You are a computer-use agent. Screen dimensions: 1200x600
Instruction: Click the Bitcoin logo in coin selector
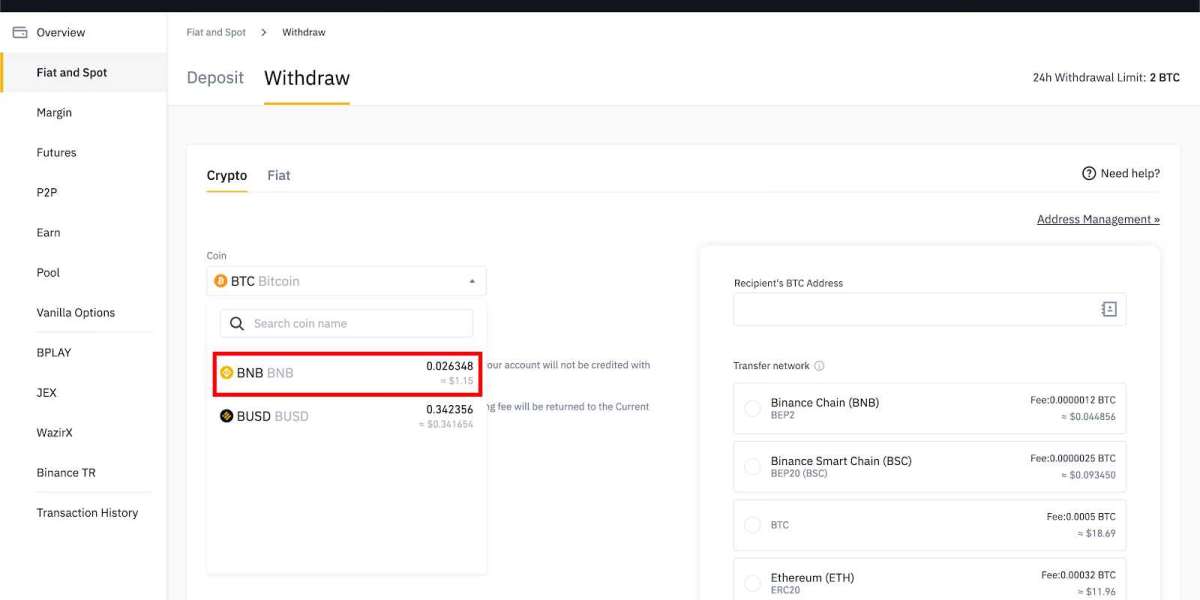[x=221, y=282]
